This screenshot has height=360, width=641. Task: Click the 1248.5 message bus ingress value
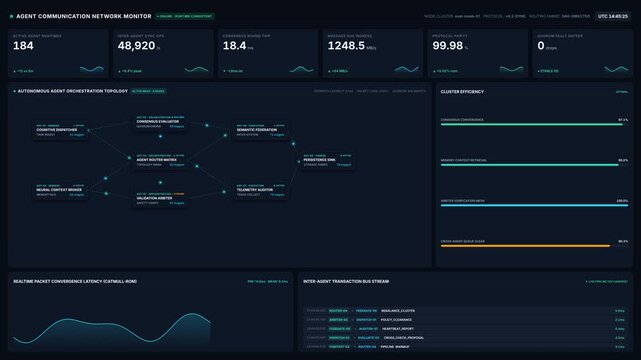tap(346, 46)
